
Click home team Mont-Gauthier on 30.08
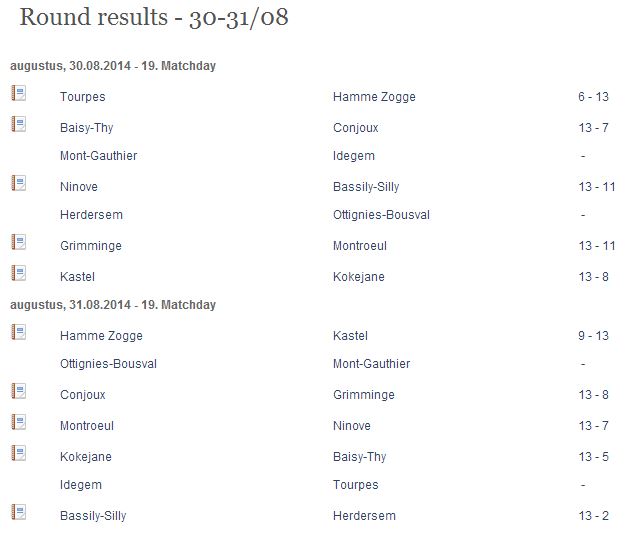[99, 156]
